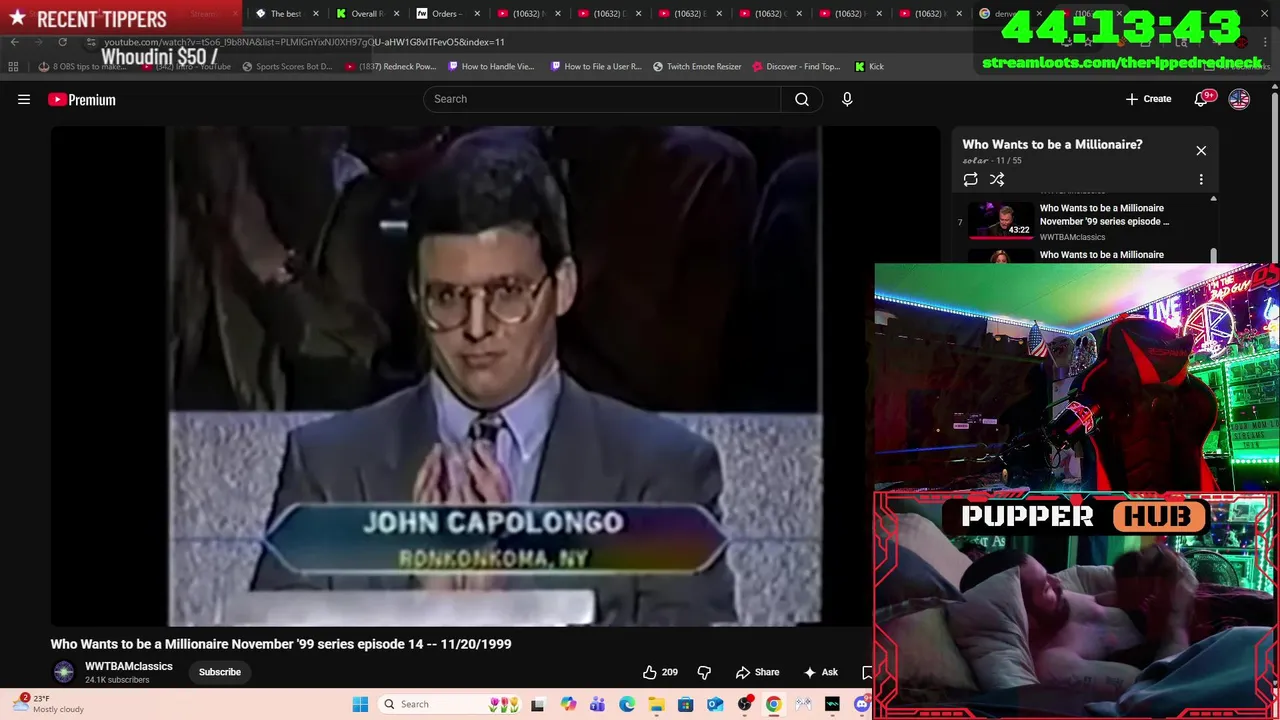Open the YouTube guide hamburger menu
The width and height of the screenshot is (1280, 720).
click(x=24, y=99)
